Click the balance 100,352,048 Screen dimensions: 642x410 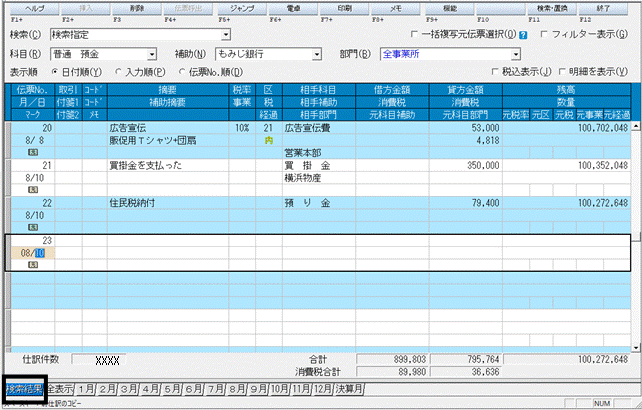coord(566,165)
